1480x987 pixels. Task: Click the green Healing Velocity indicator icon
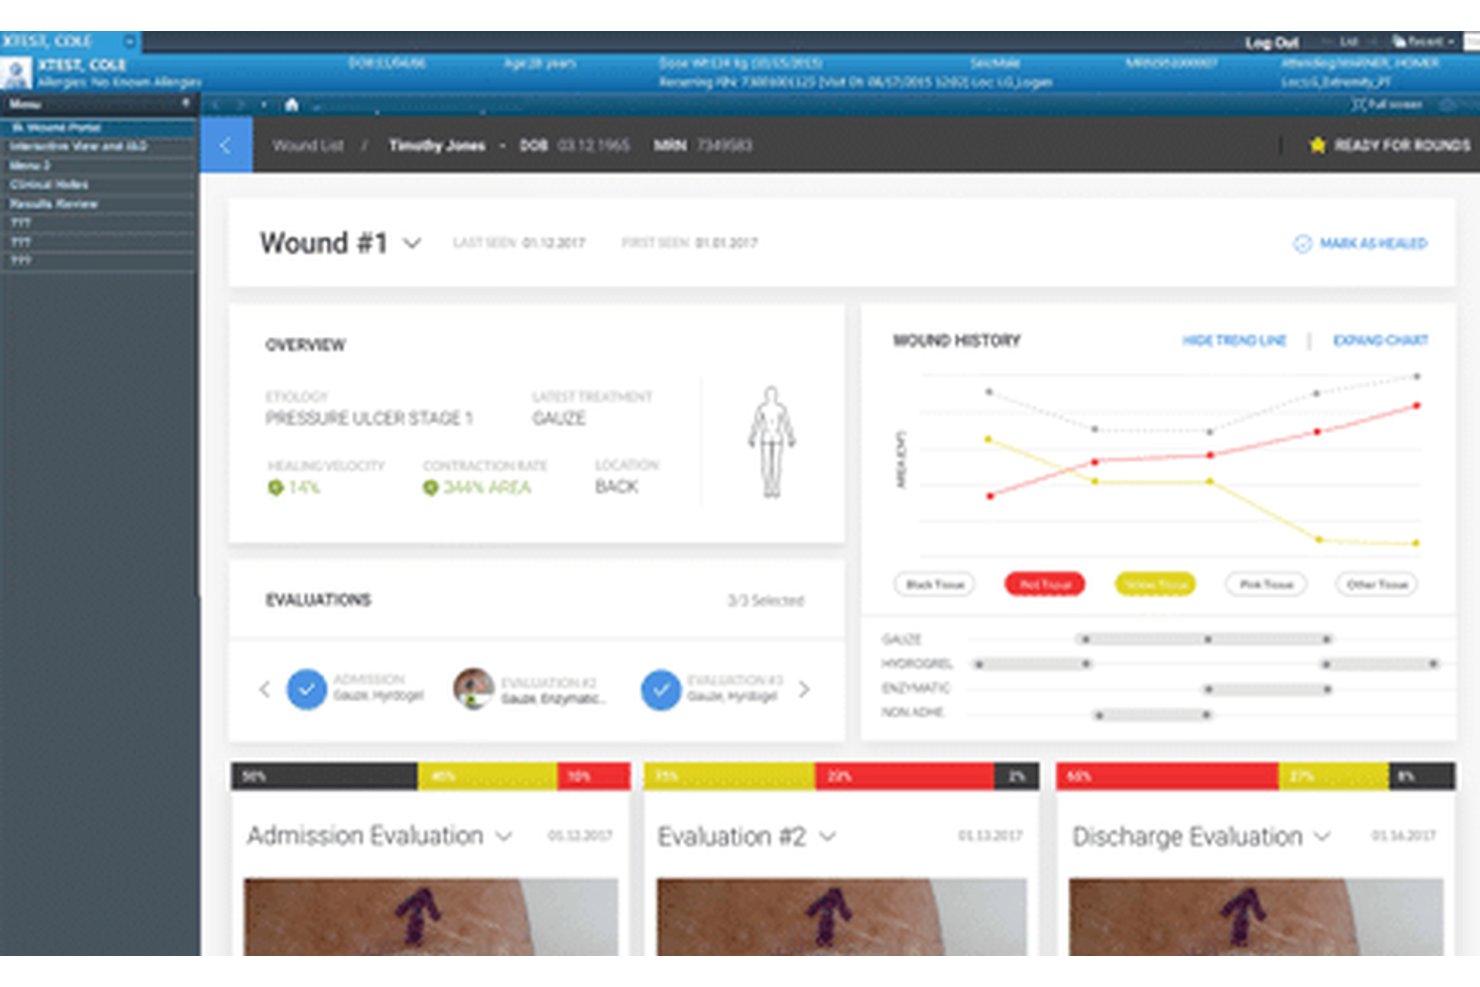275,488
